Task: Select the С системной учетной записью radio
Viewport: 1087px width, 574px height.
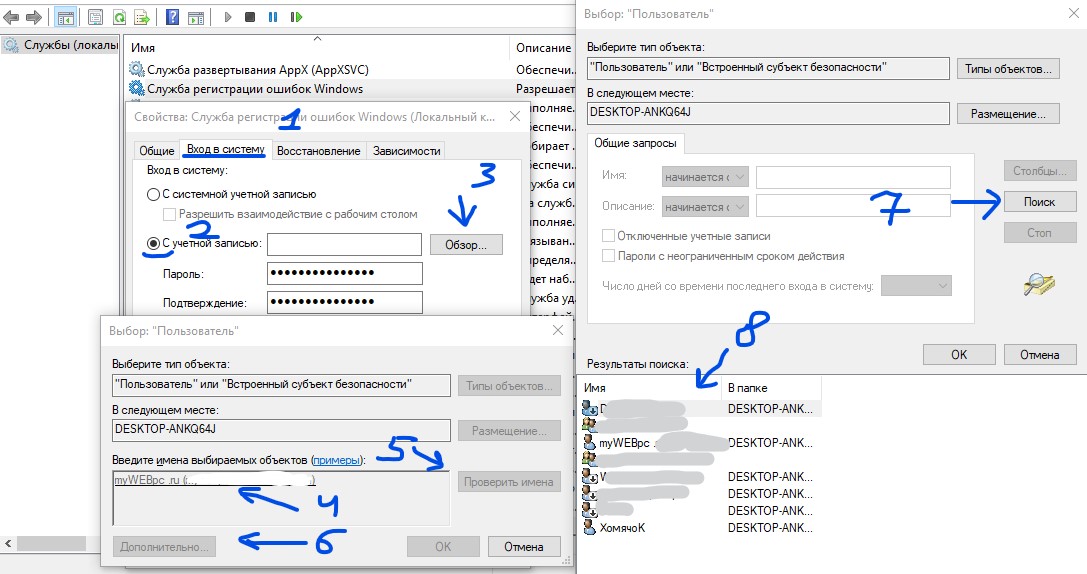Action: (153, 195)
